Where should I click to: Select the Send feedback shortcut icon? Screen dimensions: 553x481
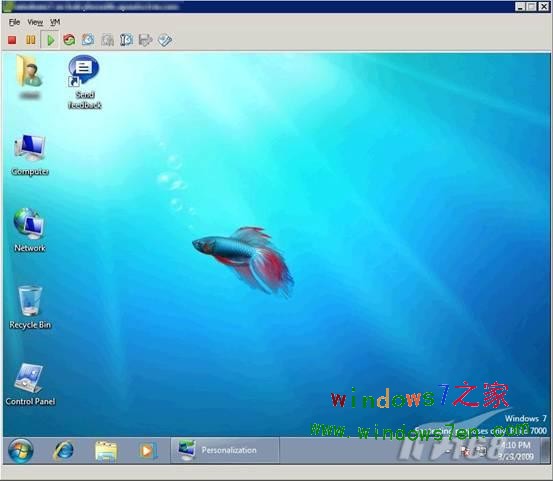(x=83, y=71)
